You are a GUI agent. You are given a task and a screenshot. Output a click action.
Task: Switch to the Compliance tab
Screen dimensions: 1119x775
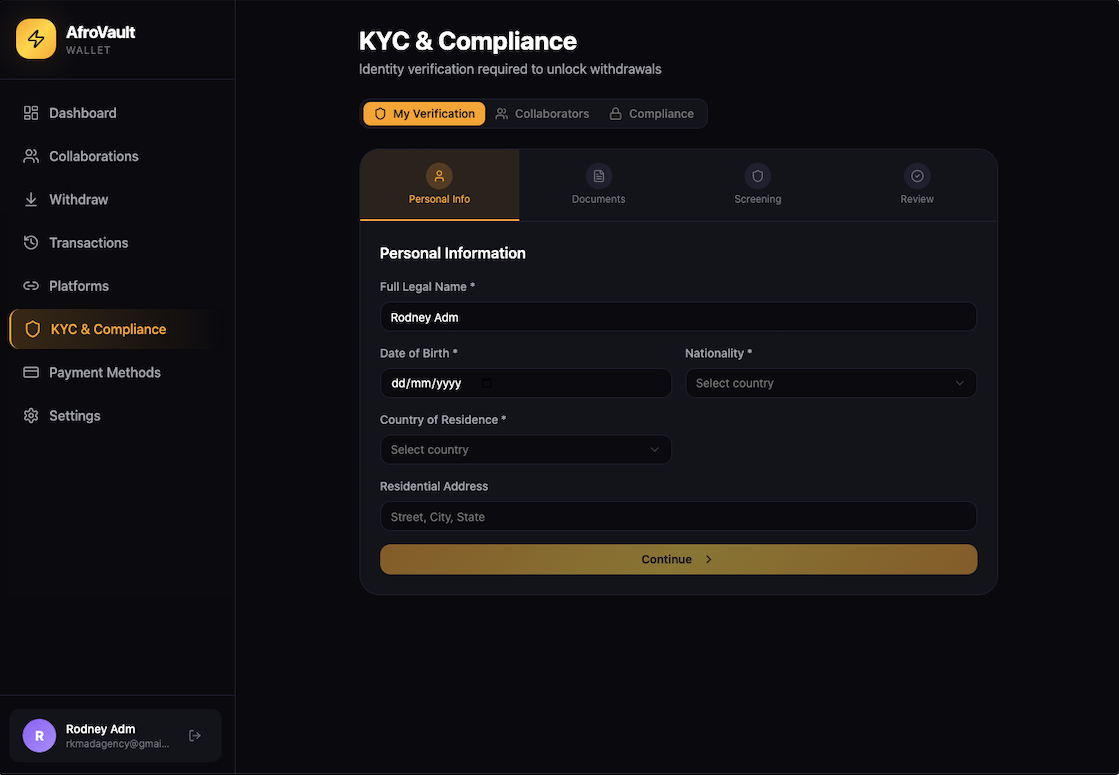click(x=651, y=114)
